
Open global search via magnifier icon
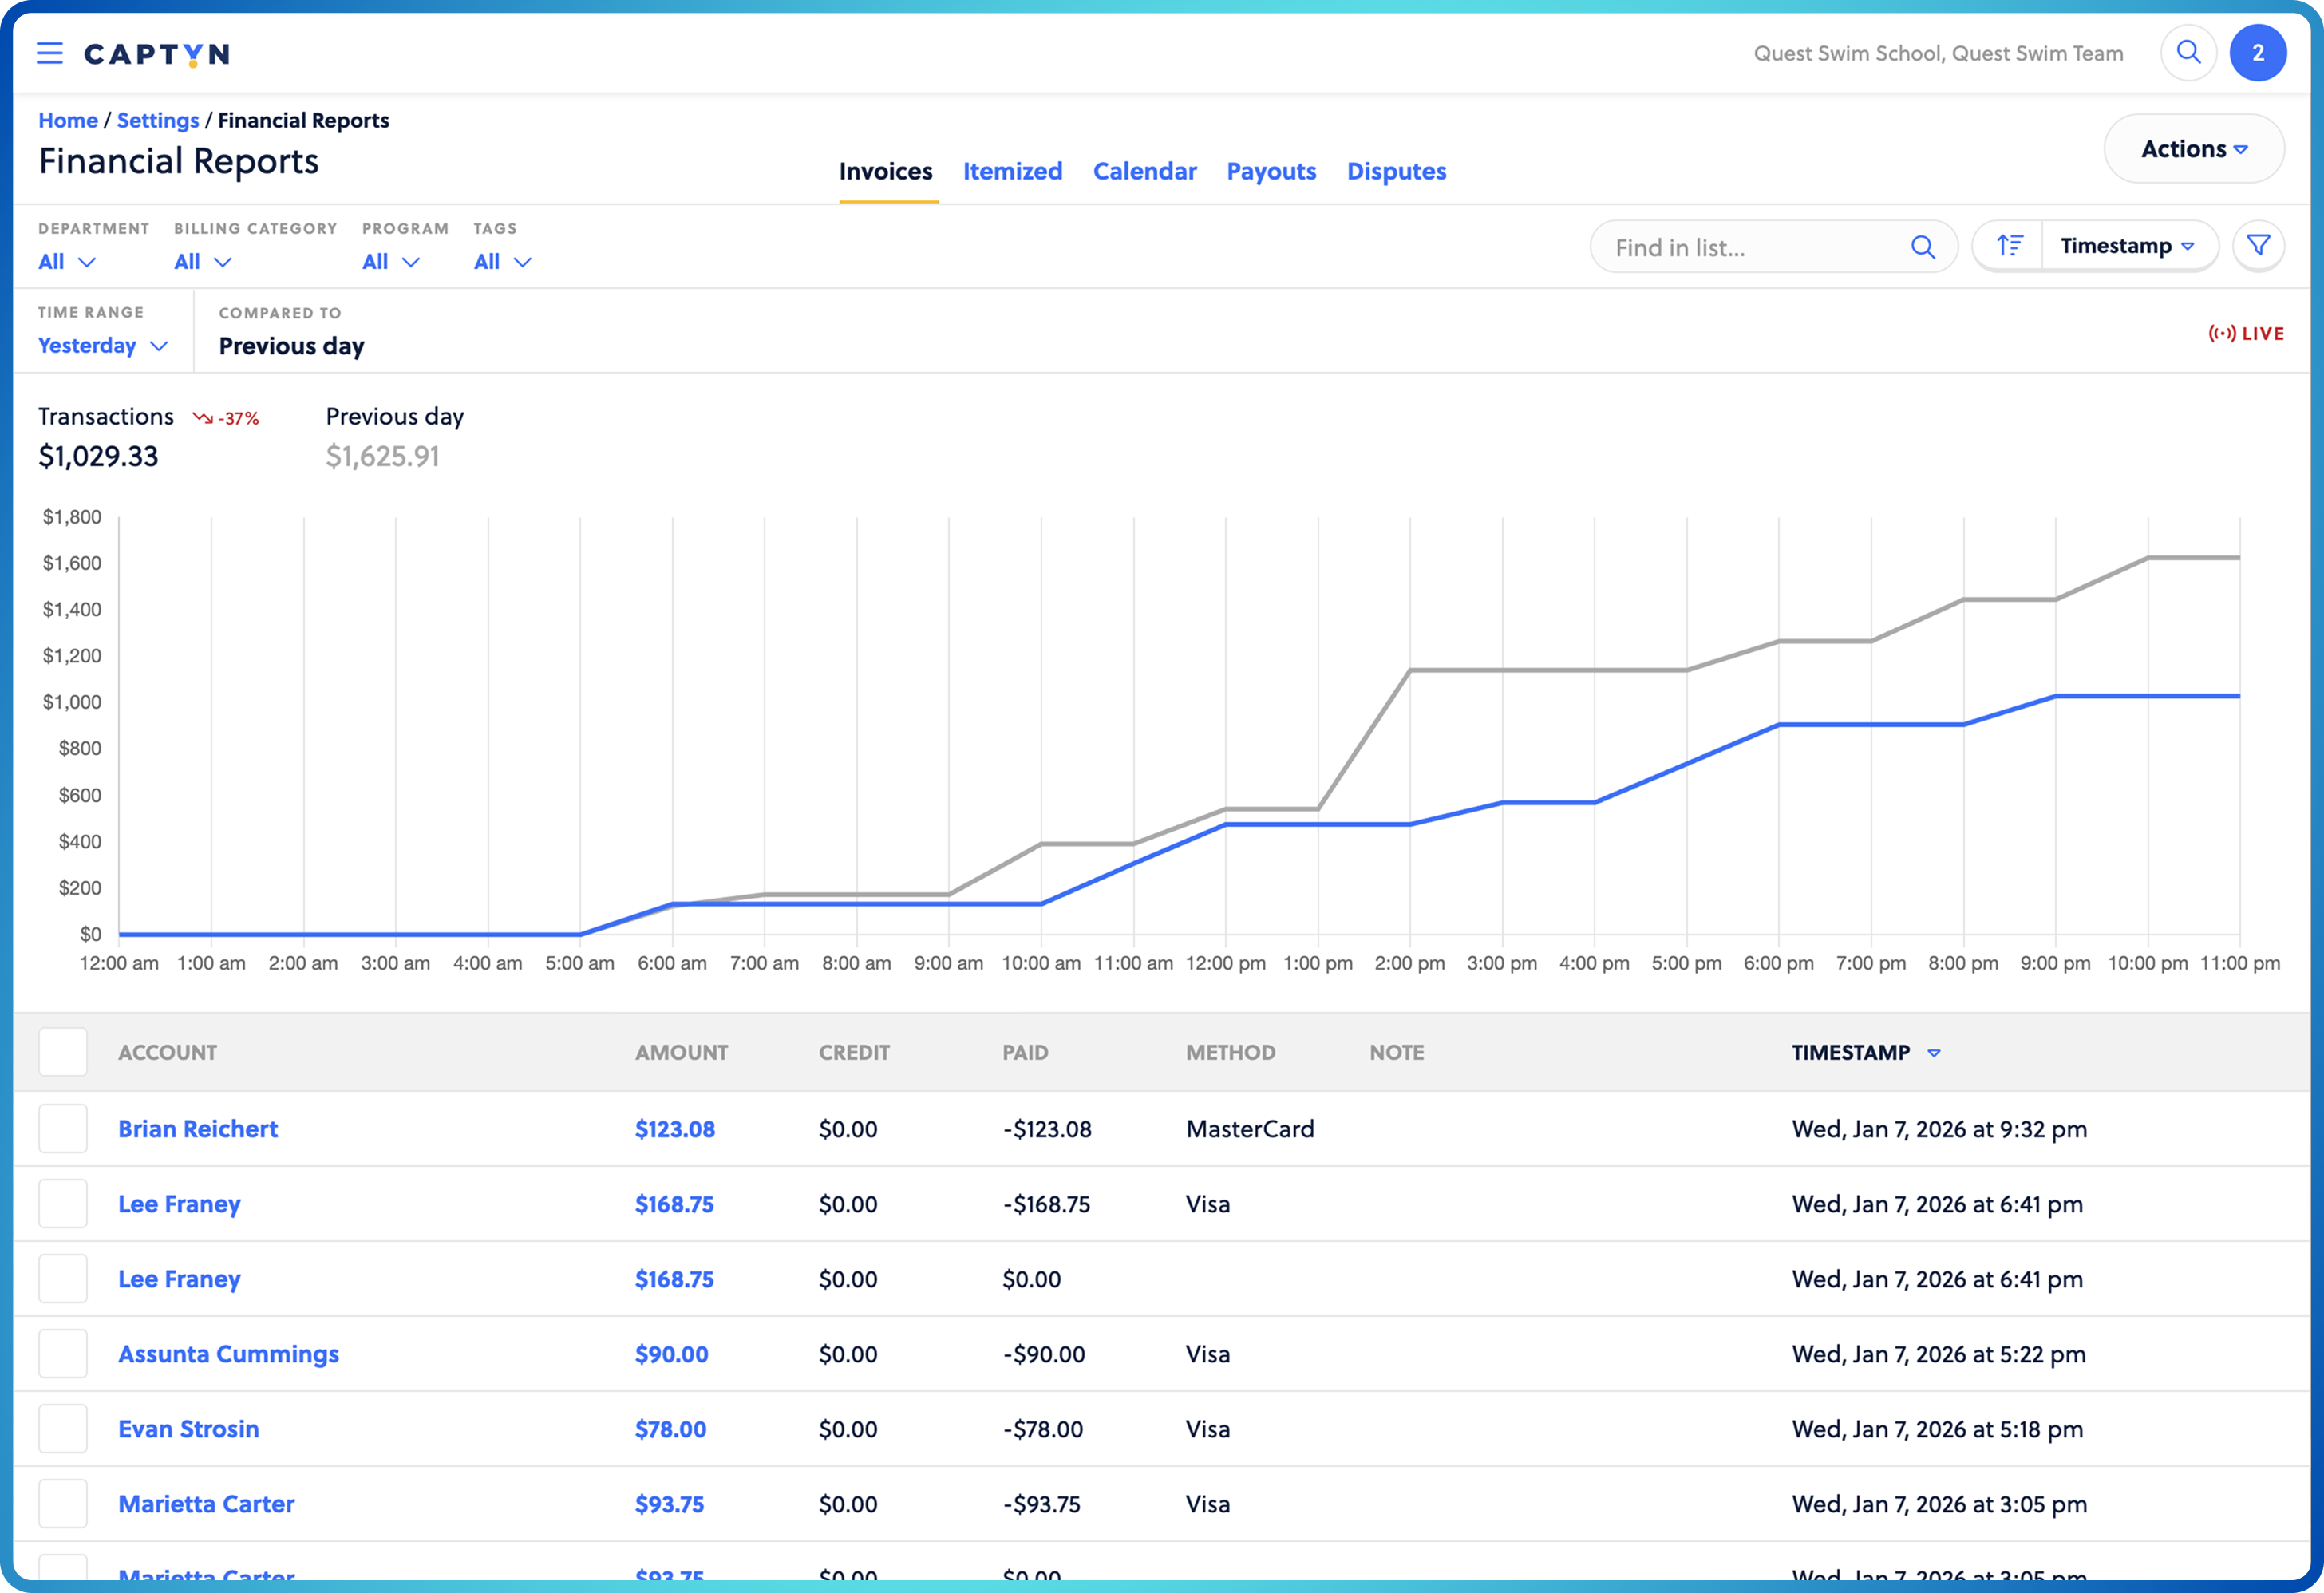(2189, 53)
